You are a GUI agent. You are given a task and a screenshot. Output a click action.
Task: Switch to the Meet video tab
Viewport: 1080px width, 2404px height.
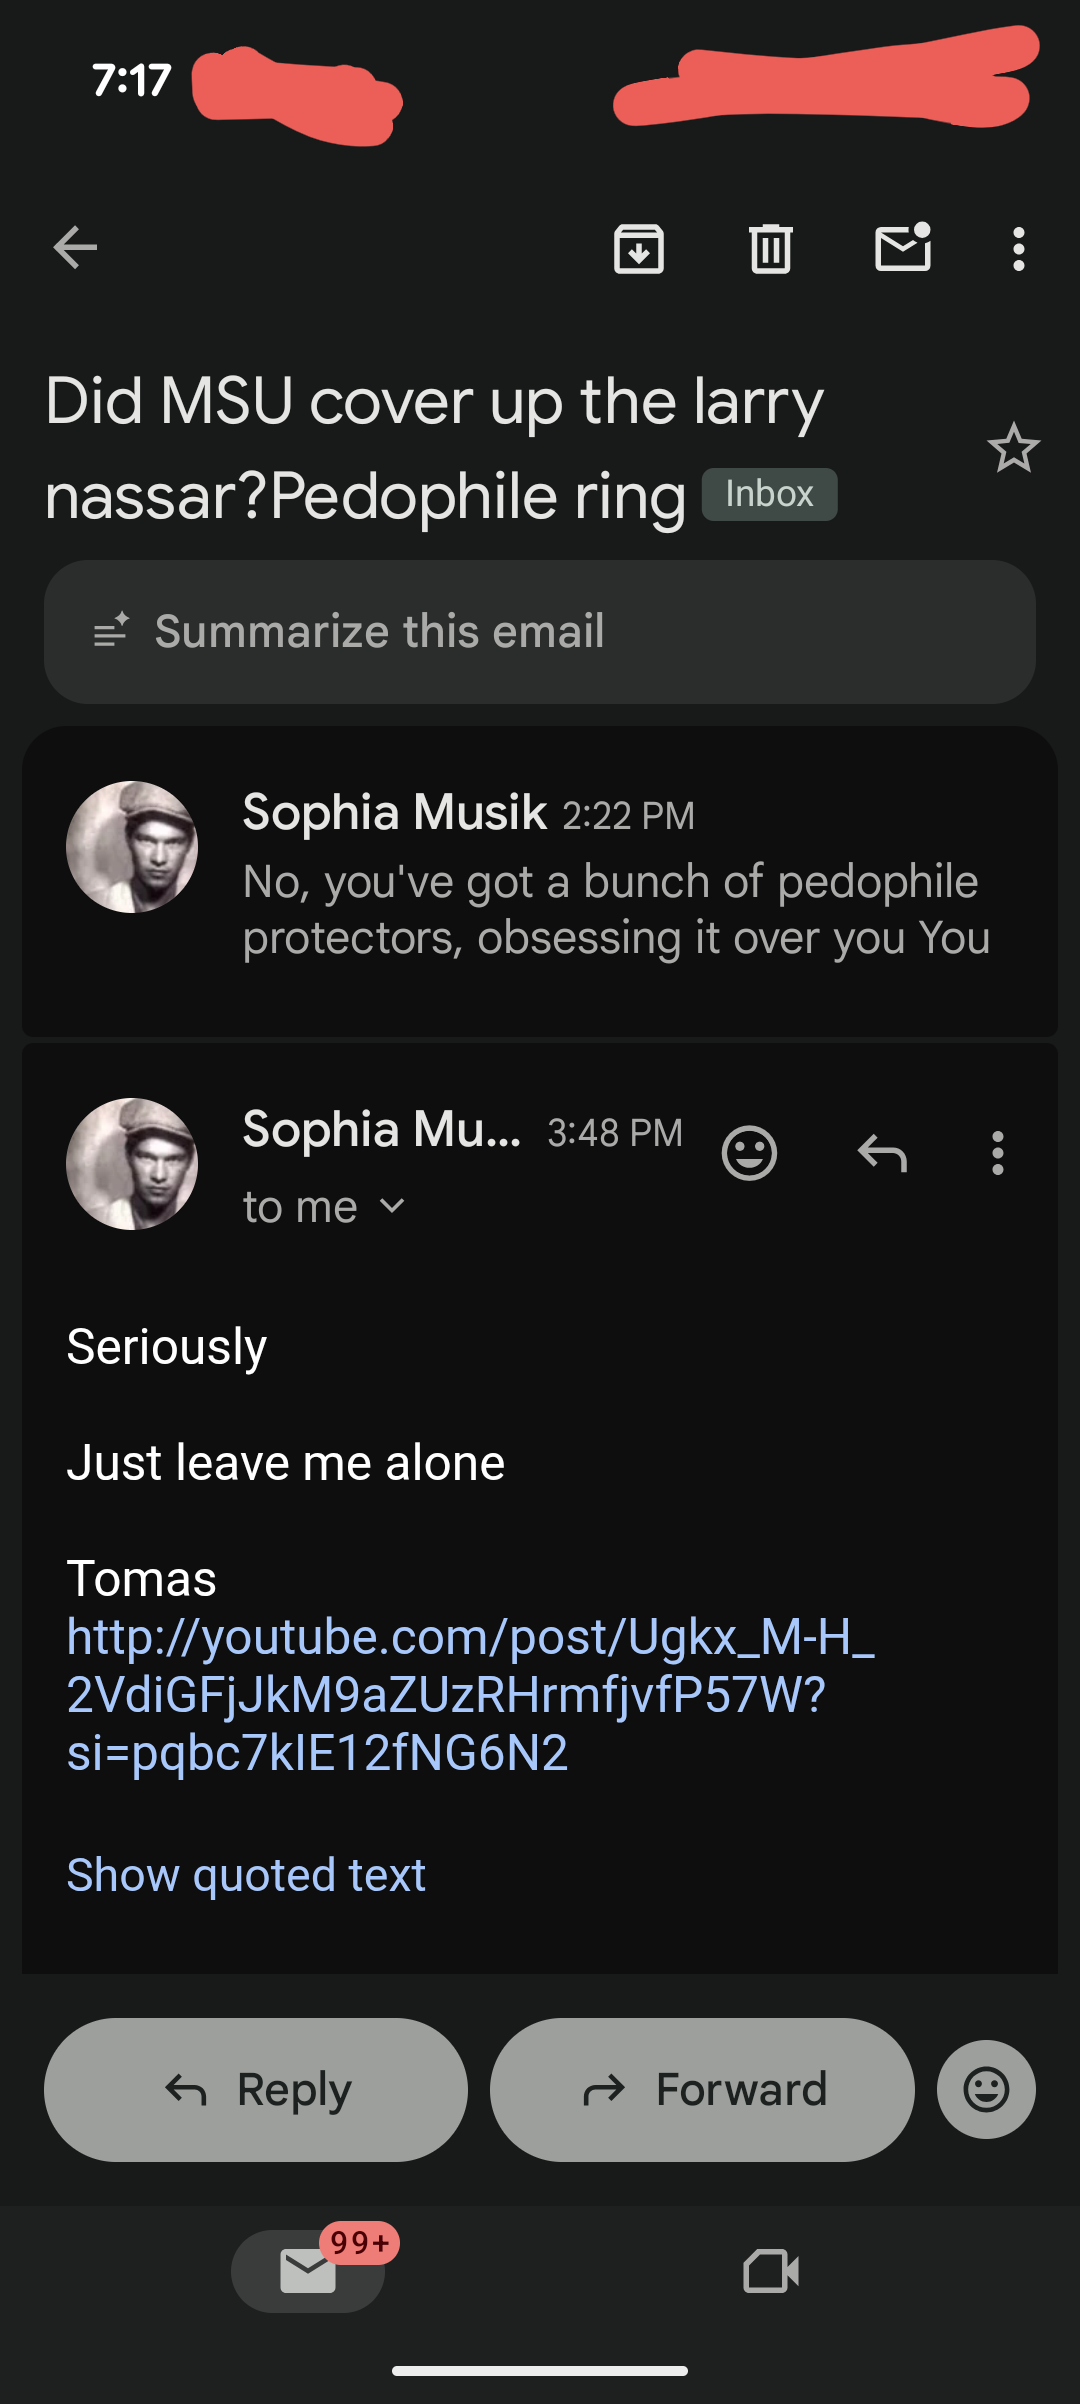pyautogui.click(x=771, y=2271)
